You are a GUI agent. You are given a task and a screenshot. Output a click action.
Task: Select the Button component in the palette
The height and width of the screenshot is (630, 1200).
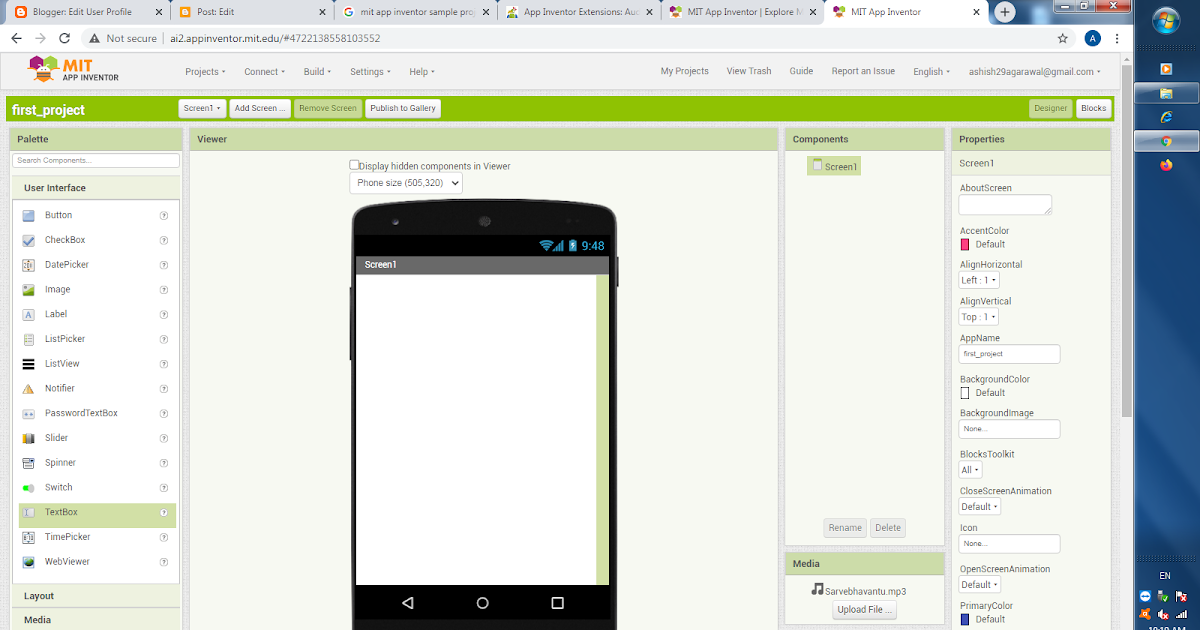58,215
